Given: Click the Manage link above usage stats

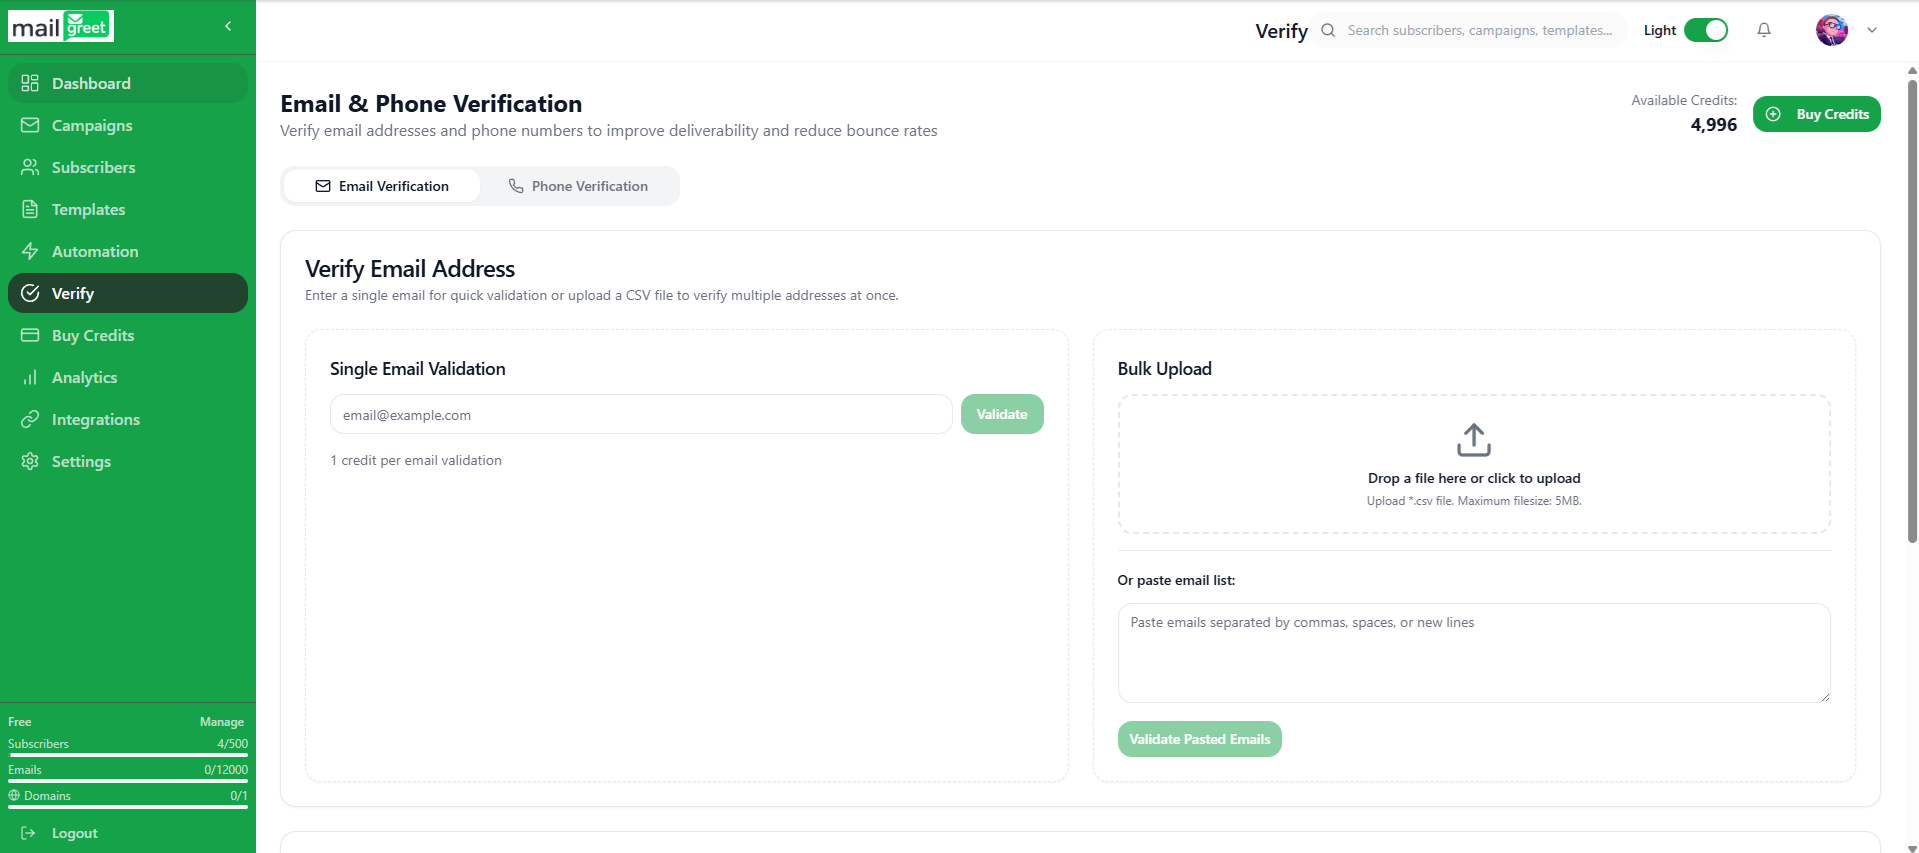Looking at the screenshot, I should pyautogui.click(x=221, y=721).
